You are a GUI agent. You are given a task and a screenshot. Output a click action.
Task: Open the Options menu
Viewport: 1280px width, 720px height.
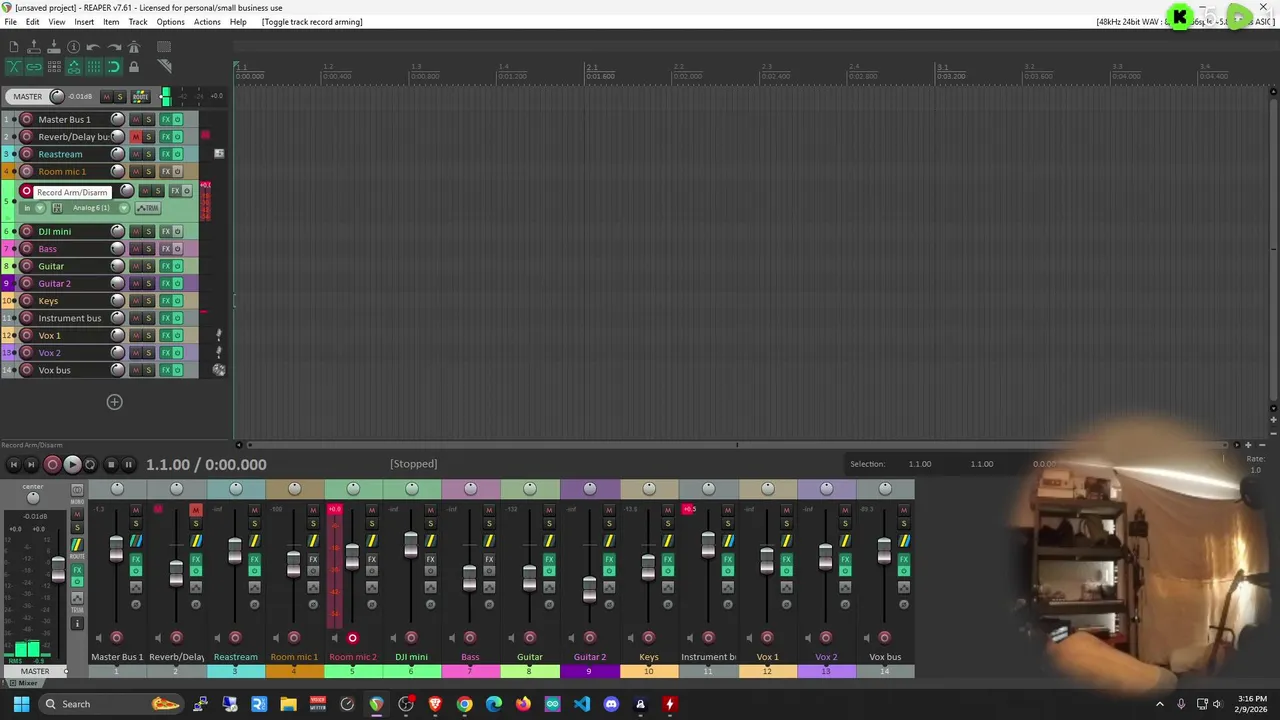pyautogui.click(x=170, y=22)
